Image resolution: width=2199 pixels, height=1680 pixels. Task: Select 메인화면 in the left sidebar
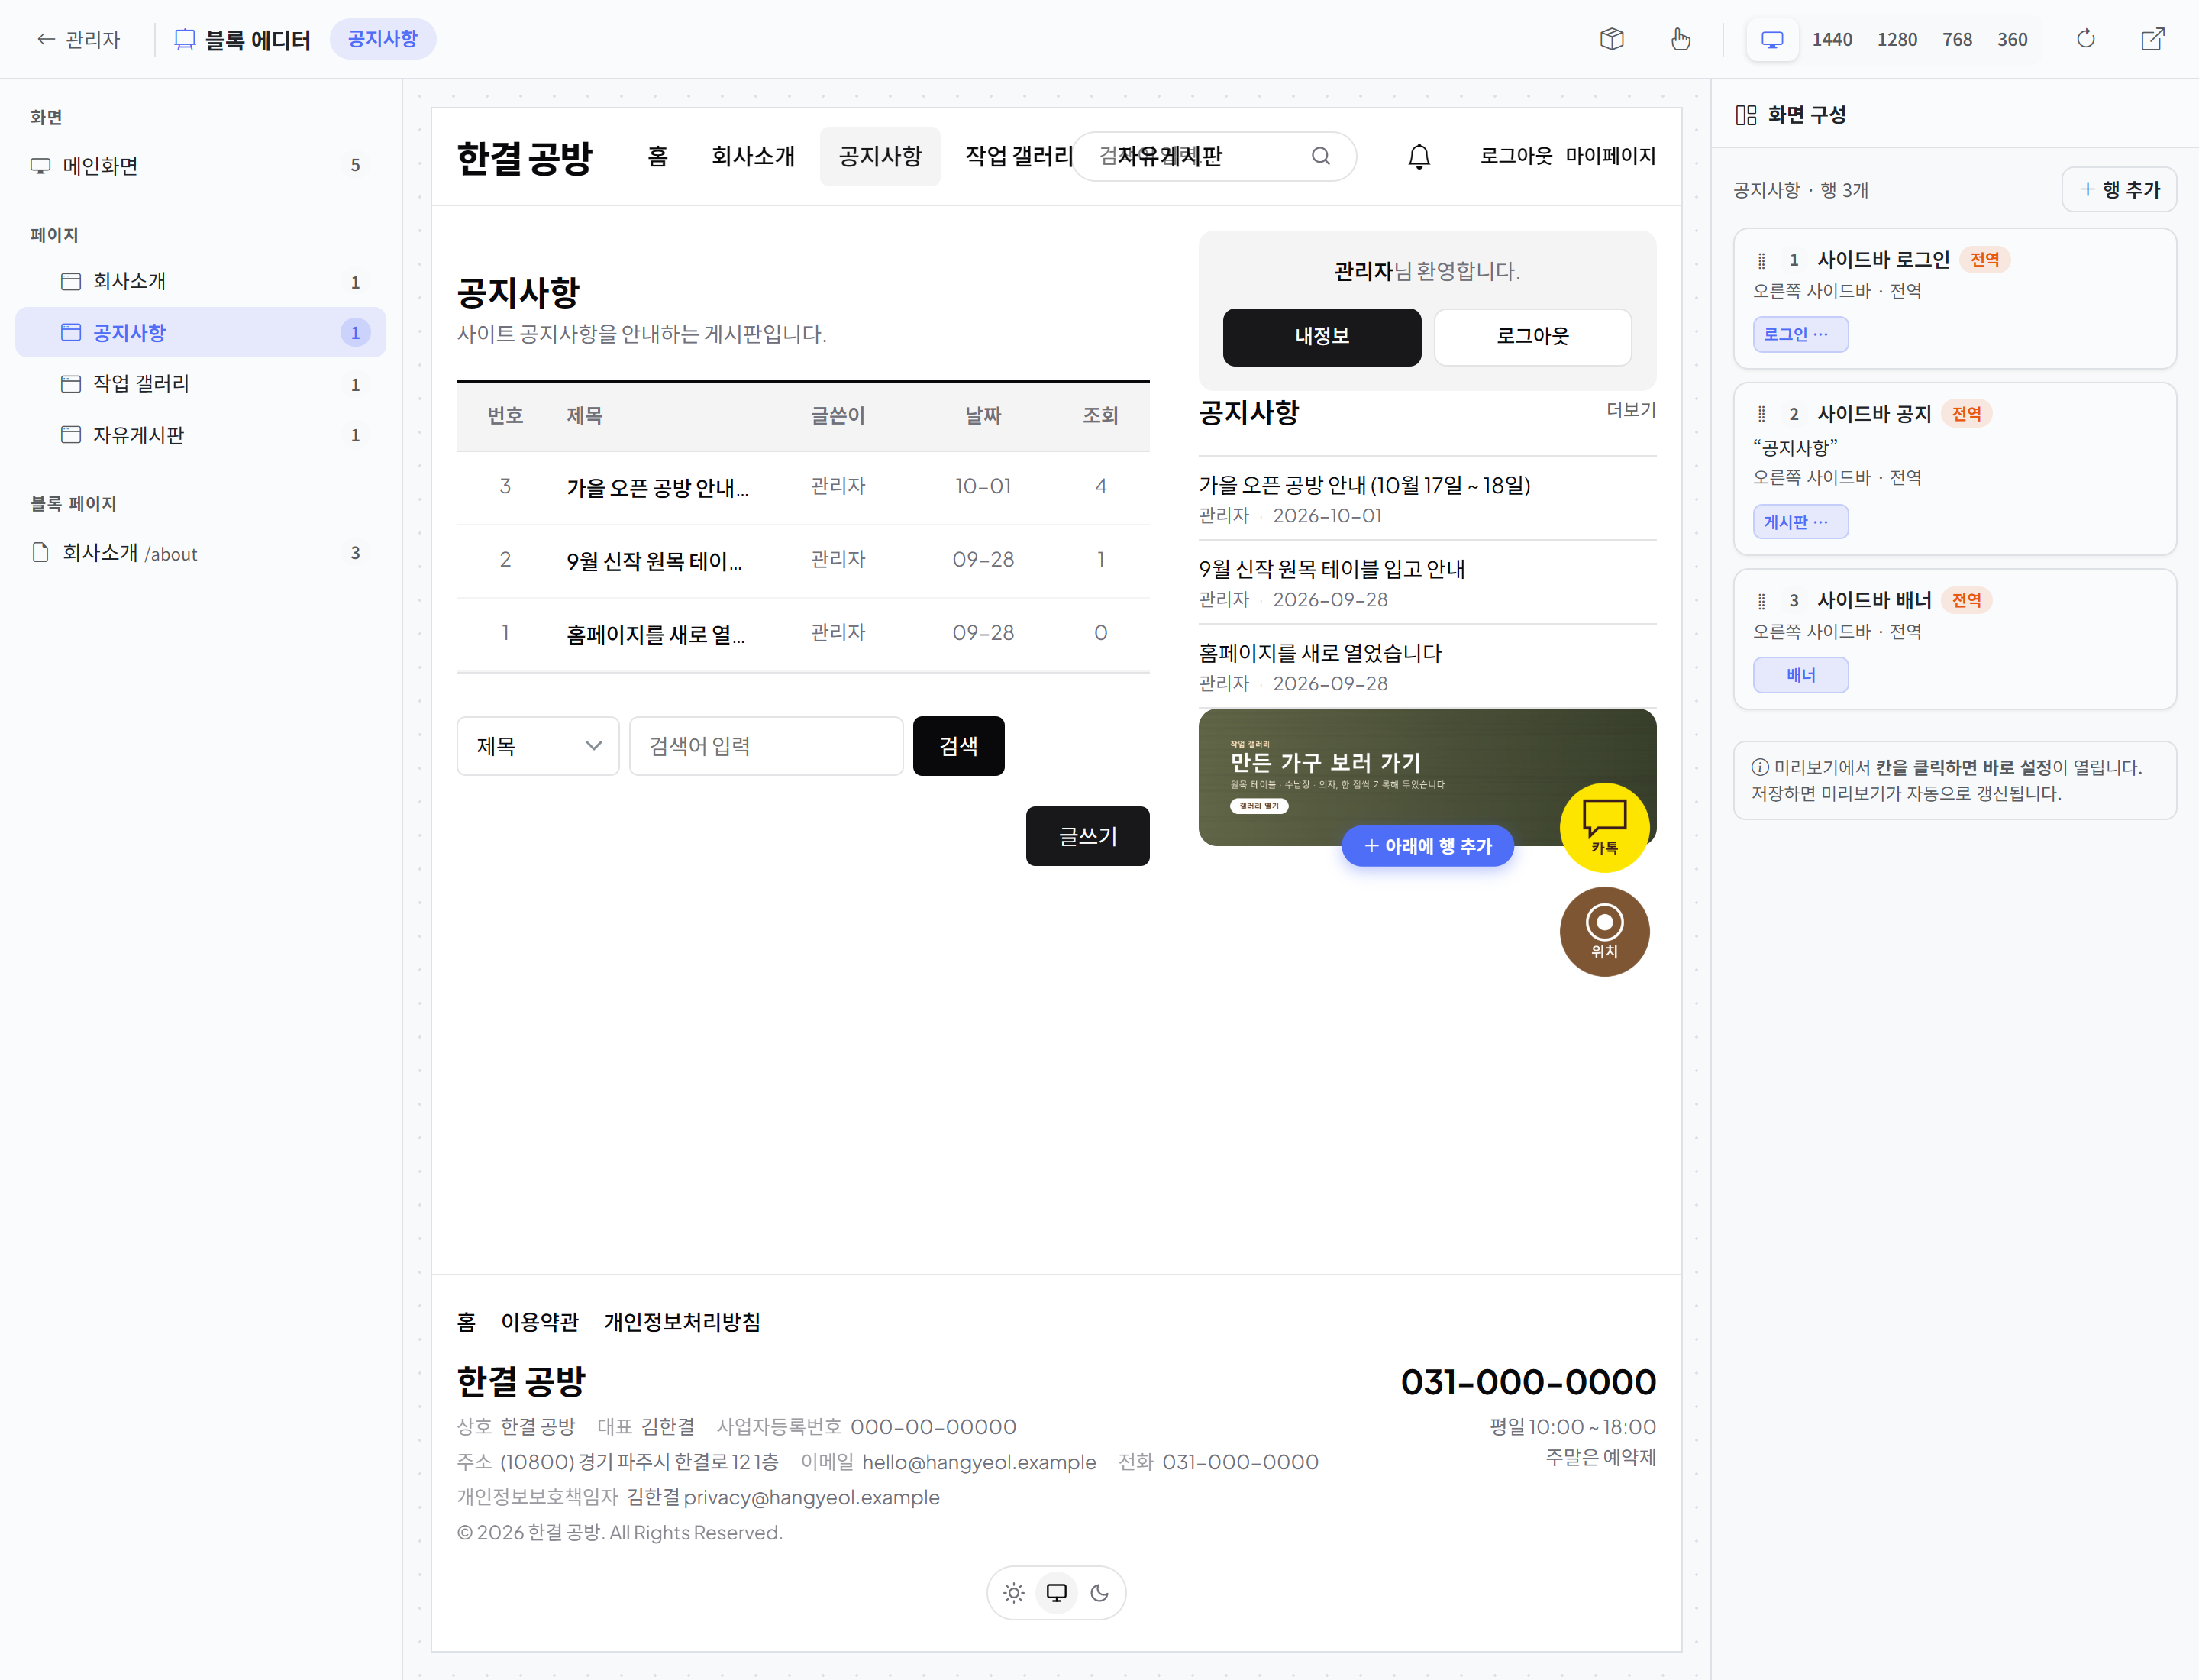(200, 165)
